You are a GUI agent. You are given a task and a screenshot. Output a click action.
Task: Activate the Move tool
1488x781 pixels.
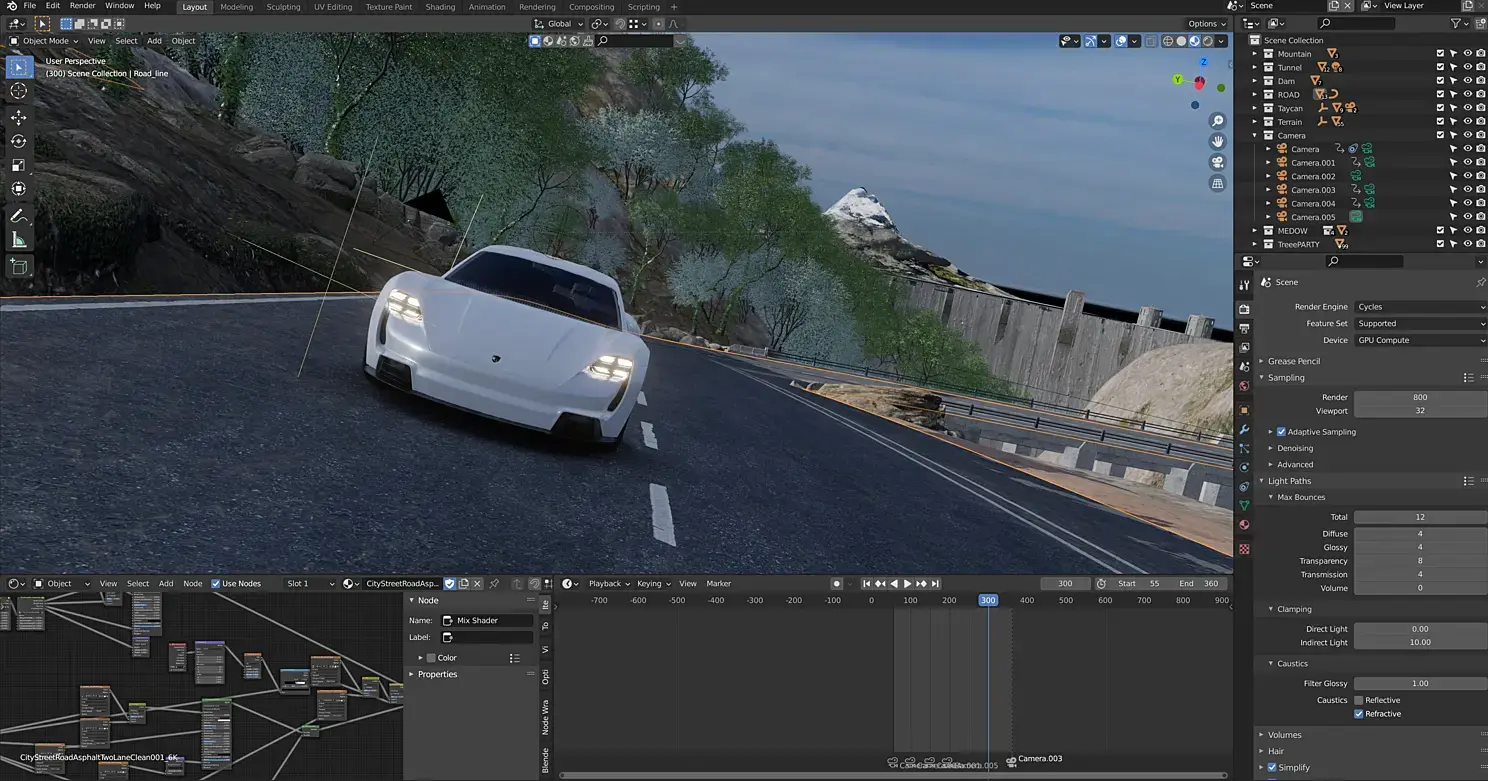(x=18, y=117)
